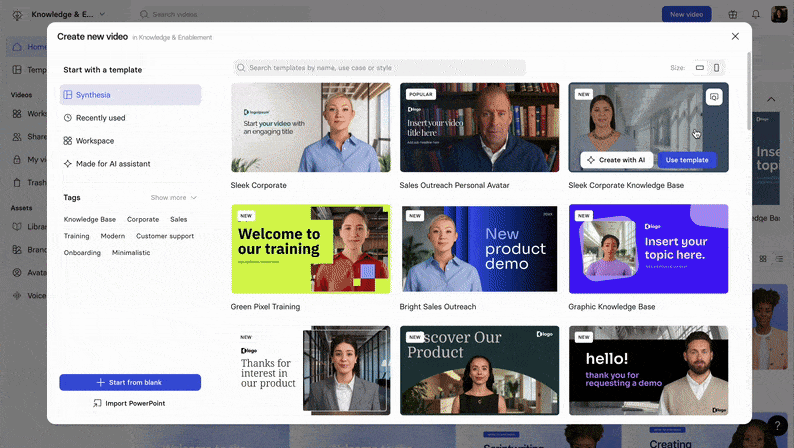
Task: Switch to list view on background page
Action: point(779,259)
